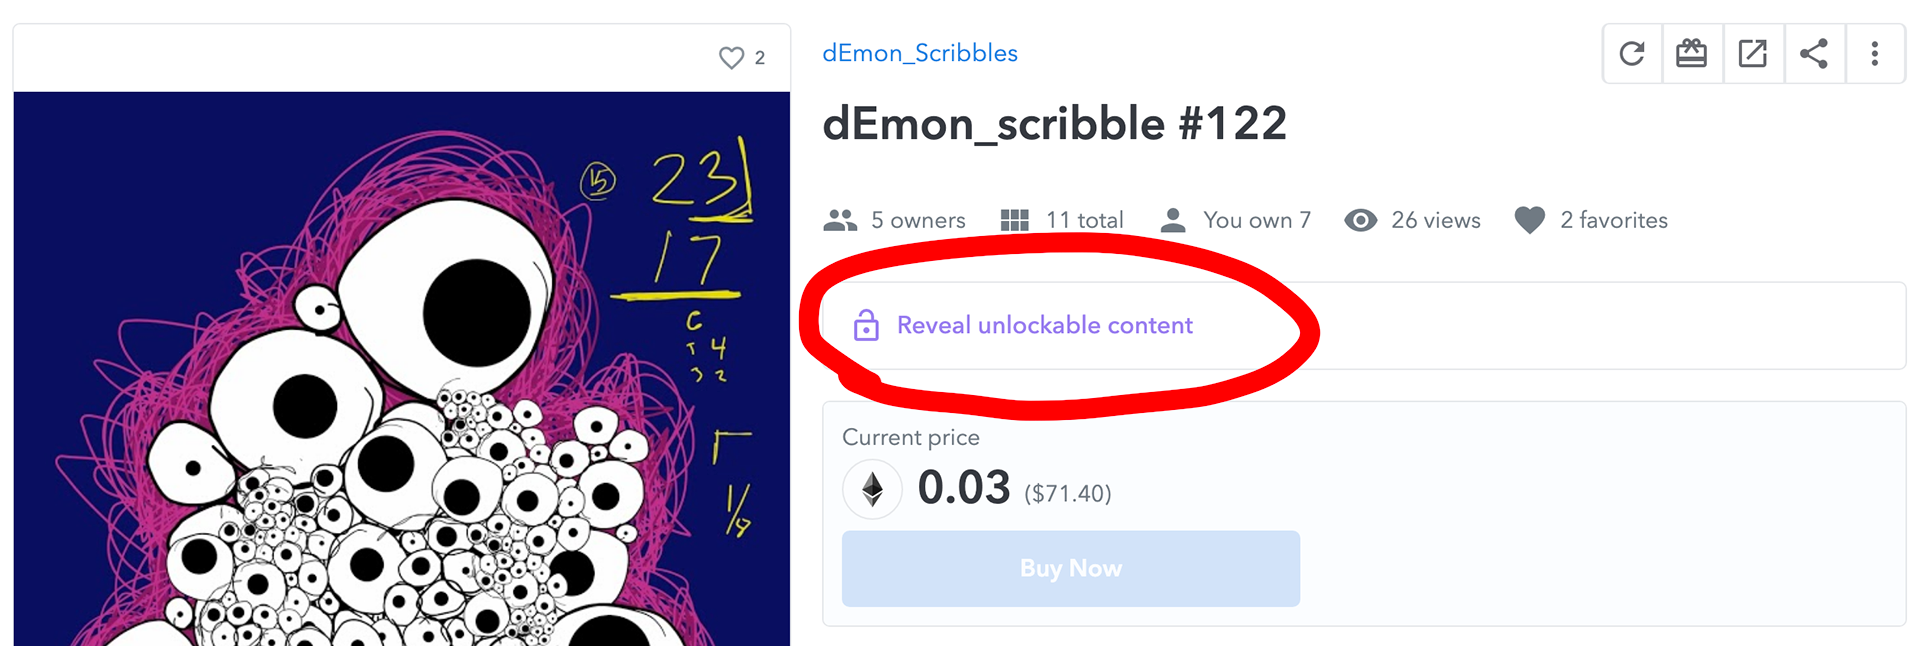Click the dEmon_scribble #122 title
The width and height of the screenshot is (1920, 646).
[1054, 124]
